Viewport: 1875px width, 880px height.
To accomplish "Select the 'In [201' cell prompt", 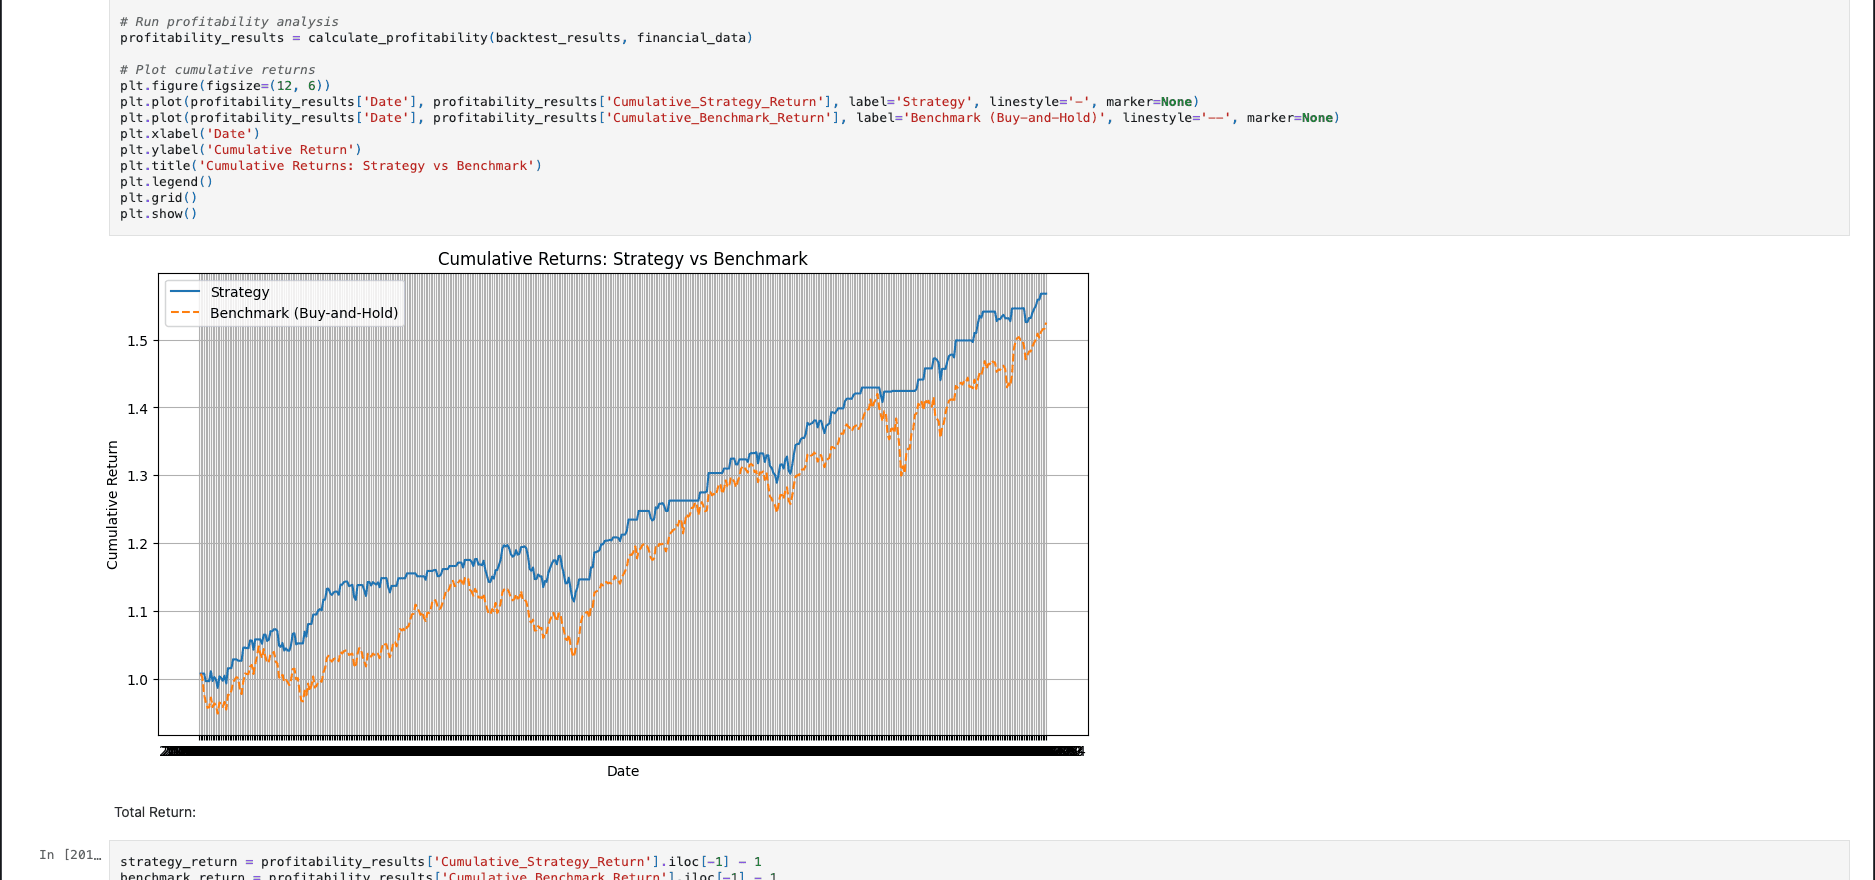I will click(70, 855).
